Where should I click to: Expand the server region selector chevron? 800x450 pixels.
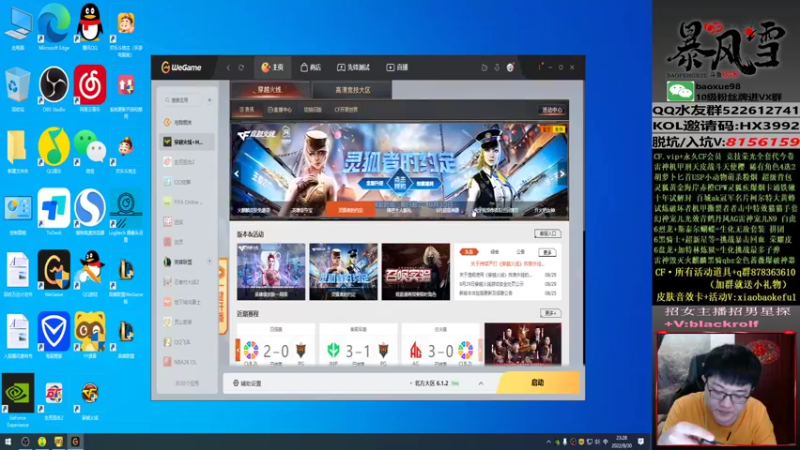click(x=481, y=383)
